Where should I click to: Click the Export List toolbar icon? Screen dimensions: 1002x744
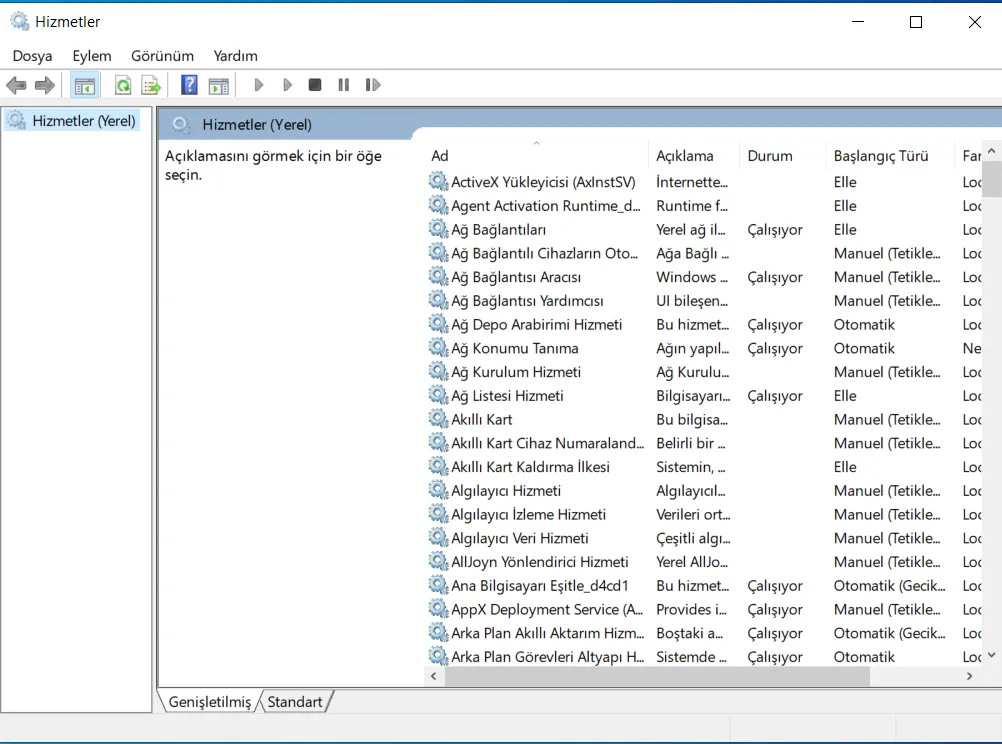151,85
